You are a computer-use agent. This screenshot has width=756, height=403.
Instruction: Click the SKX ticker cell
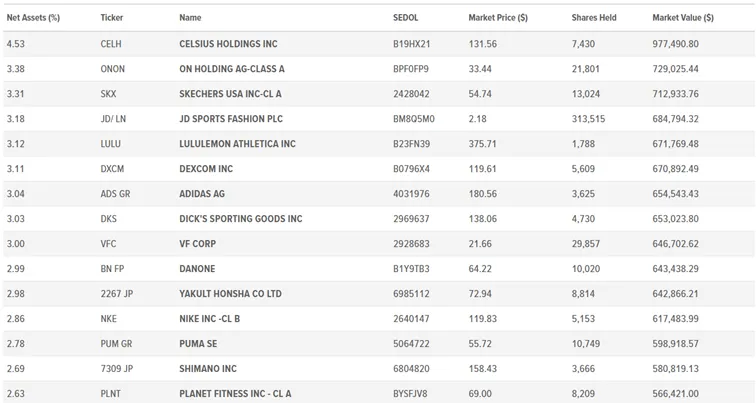pos(108,94)
